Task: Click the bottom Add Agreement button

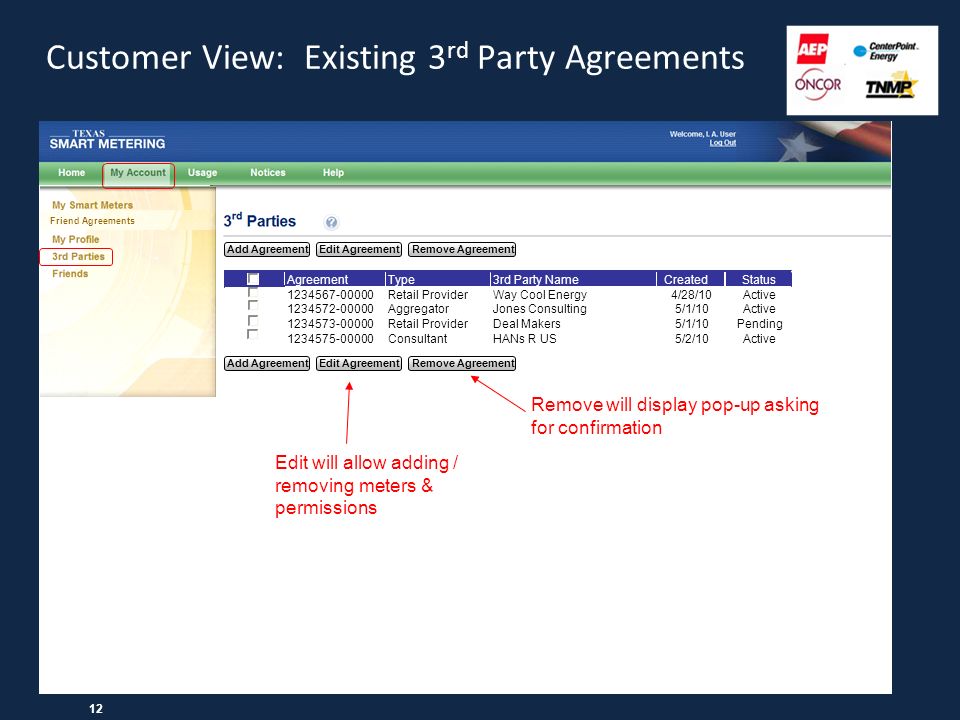Action: (x=268, y=363)
